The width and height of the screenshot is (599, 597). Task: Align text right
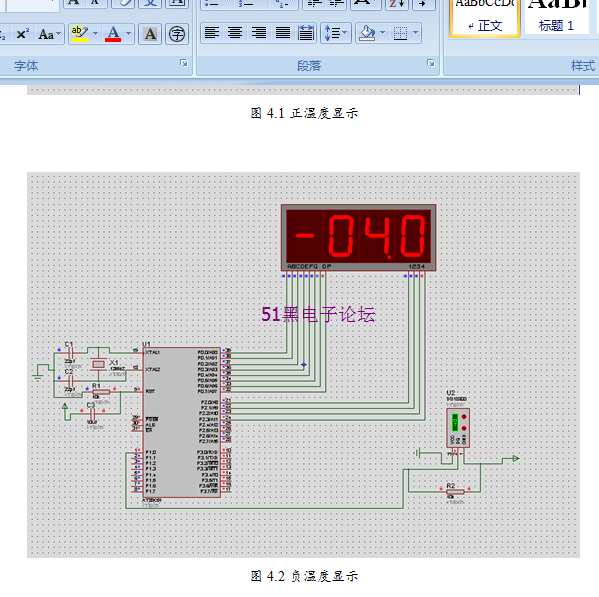[259, 33]
